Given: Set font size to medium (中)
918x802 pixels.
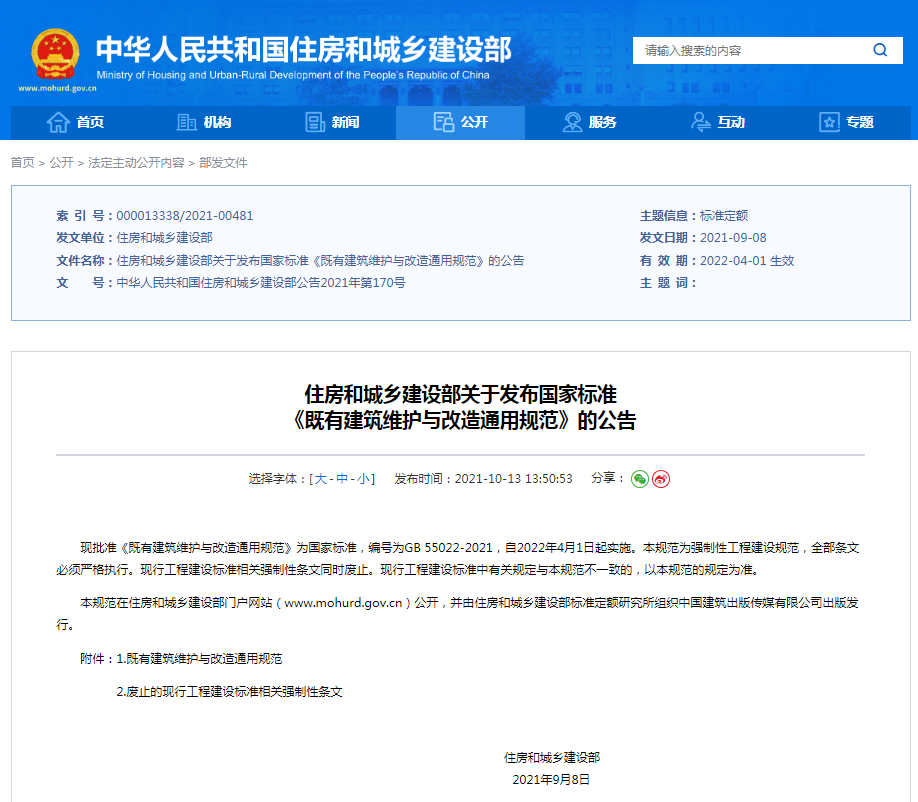Looking at the screenshot, I should pos(342,479).
